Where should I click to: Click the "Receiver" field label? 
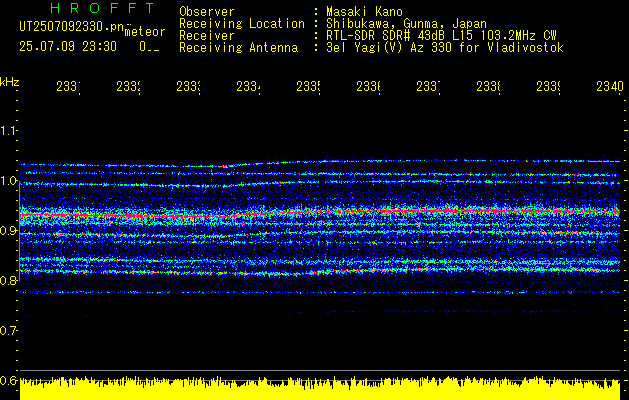click(207, 36)
